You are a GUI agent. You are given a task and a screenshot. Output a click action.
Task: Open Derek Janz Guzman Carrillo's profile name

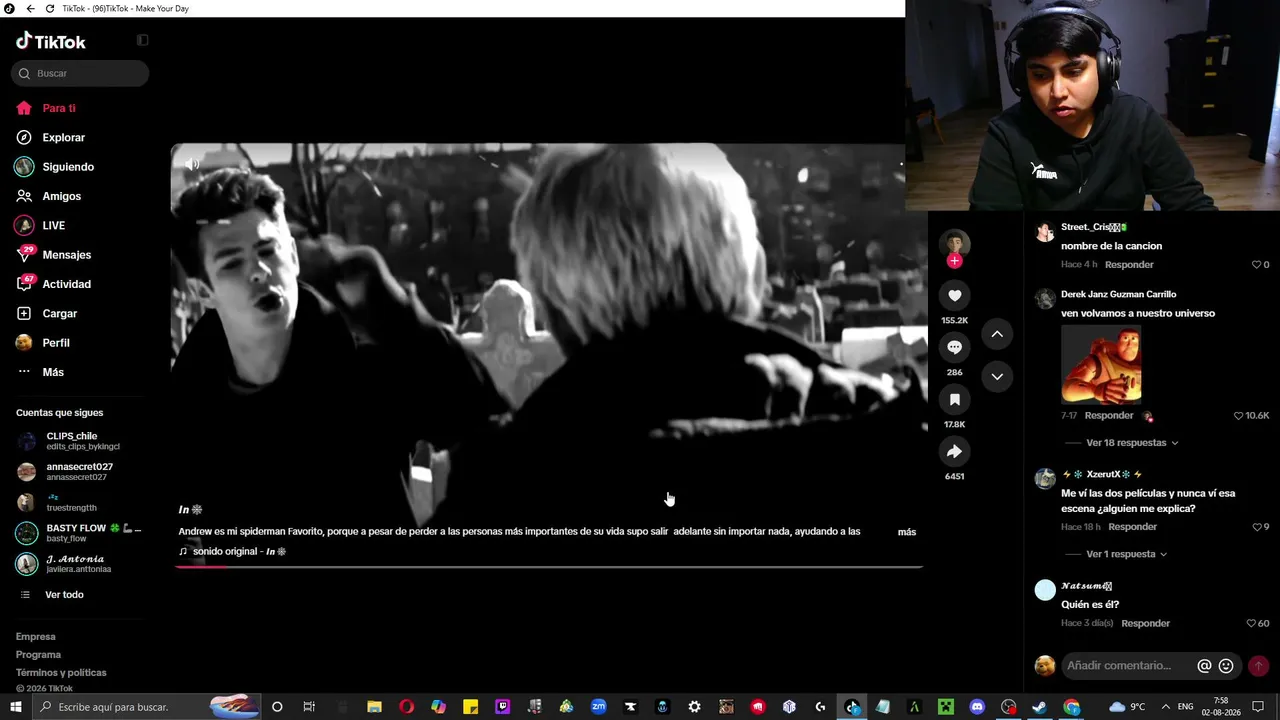pyautogui.click(x=1118, y=295)
